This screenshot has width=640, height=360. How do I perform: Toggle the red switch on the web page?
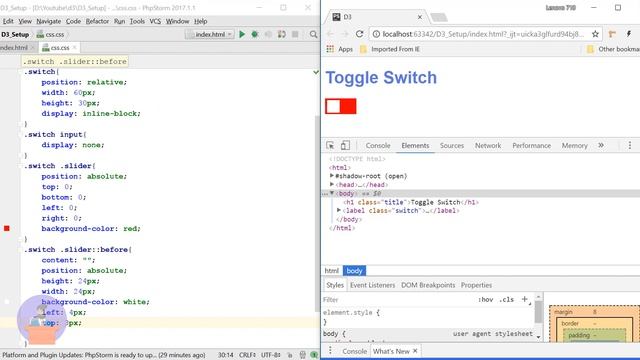[x=340, y=106]
